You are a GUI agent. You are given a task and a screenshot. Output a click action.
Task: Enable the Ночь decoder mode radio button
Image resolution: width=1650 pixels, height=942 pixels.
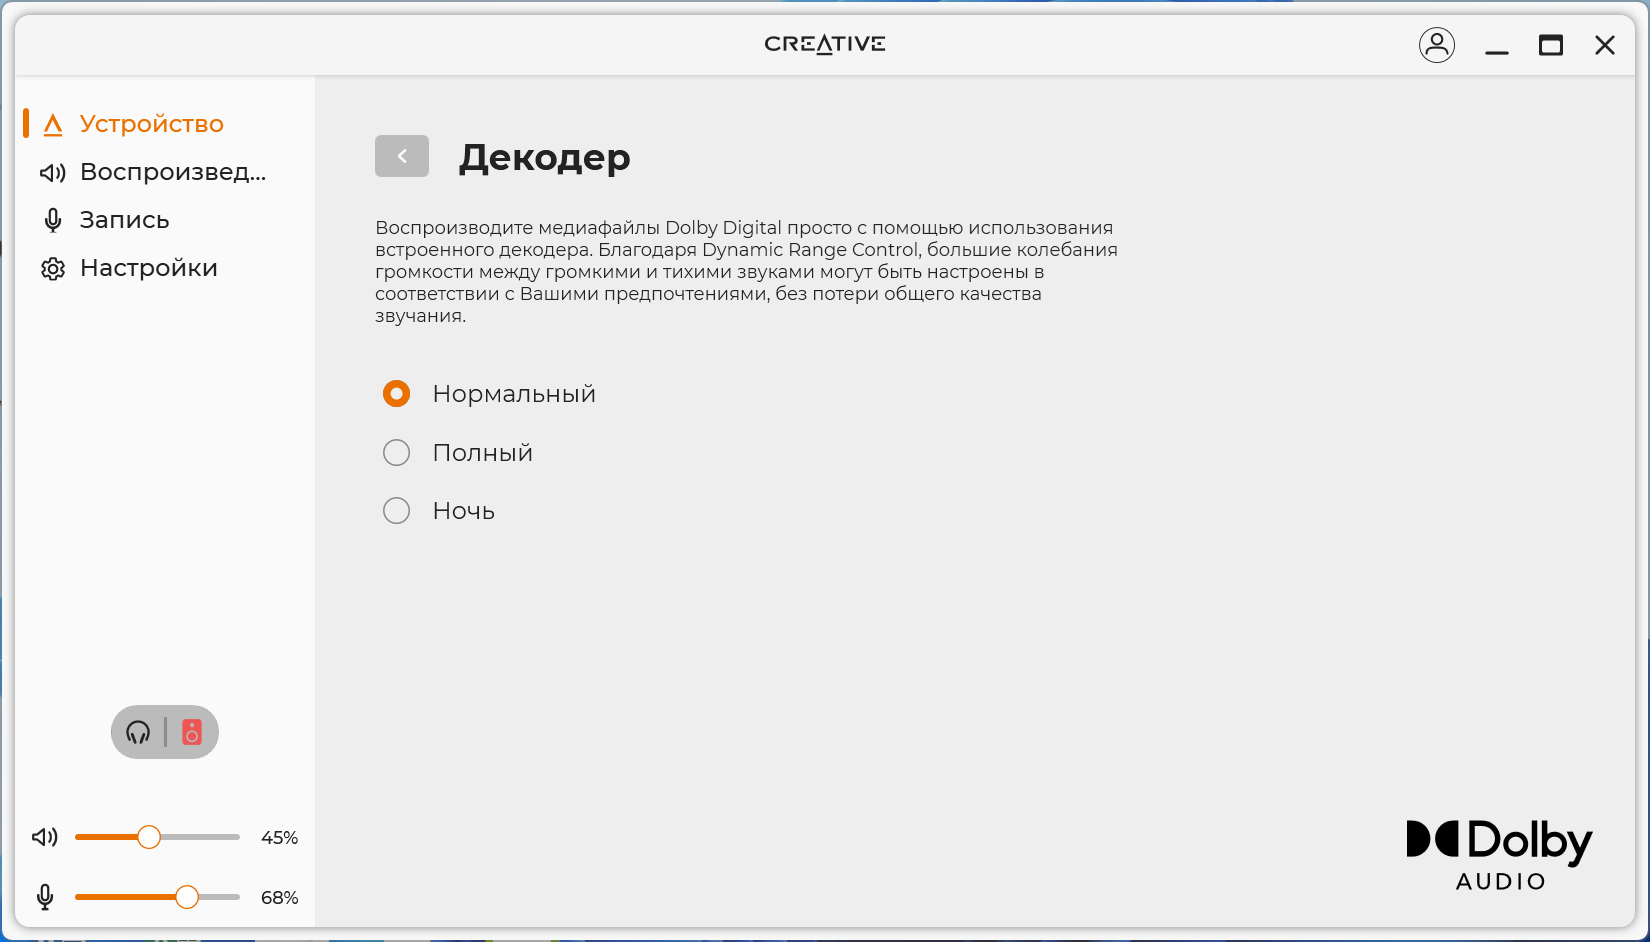(x=397, y=511)
